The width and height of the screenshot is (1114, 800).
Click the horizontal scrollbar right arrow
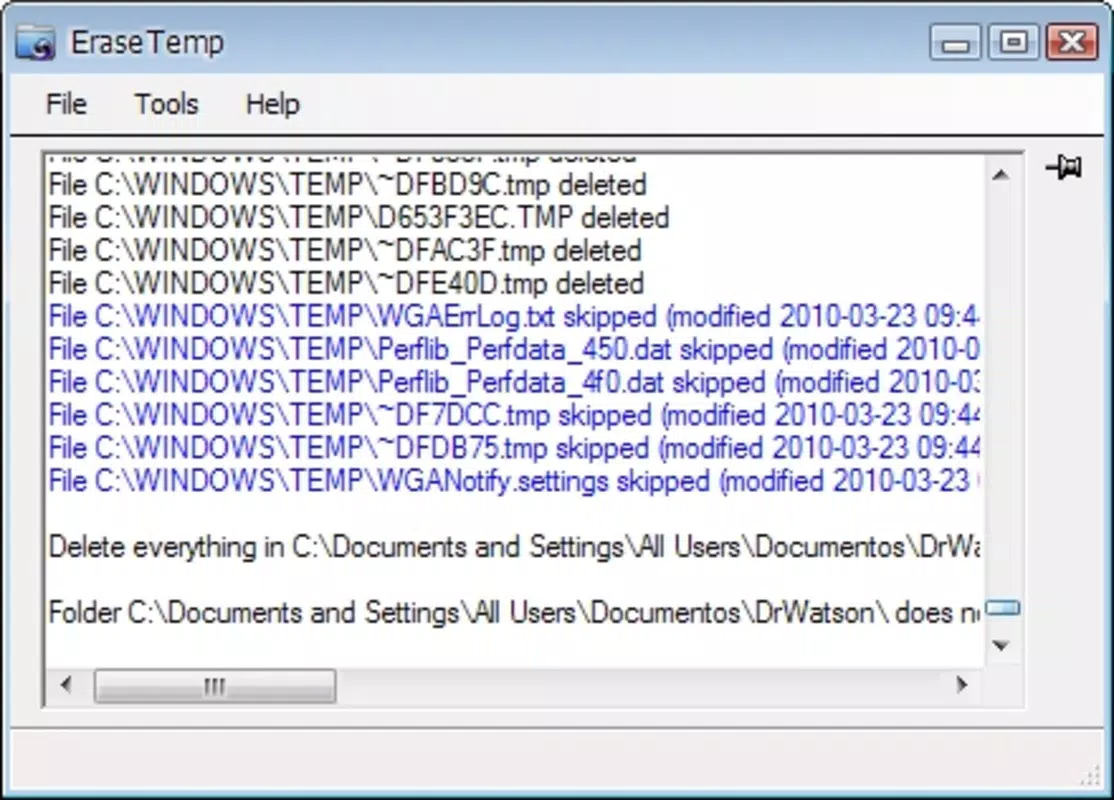coord(961,685)
